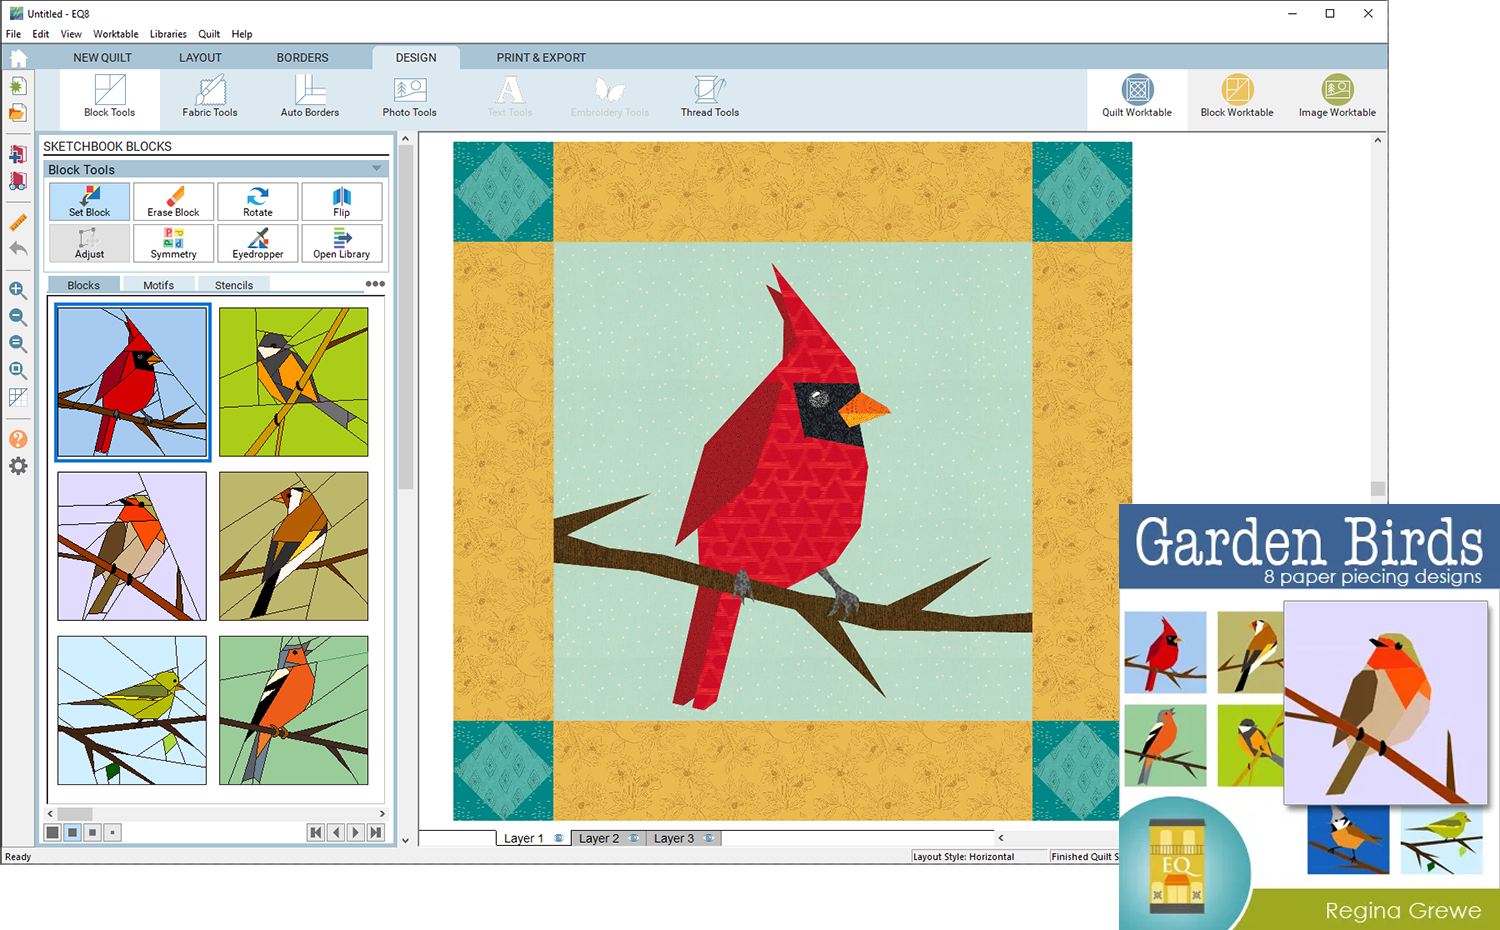The width and height of the screenshot is (1500, 930).
Task: Switch to the Block Worktable
Action: pyautogui.click(x=1237, y=97)
